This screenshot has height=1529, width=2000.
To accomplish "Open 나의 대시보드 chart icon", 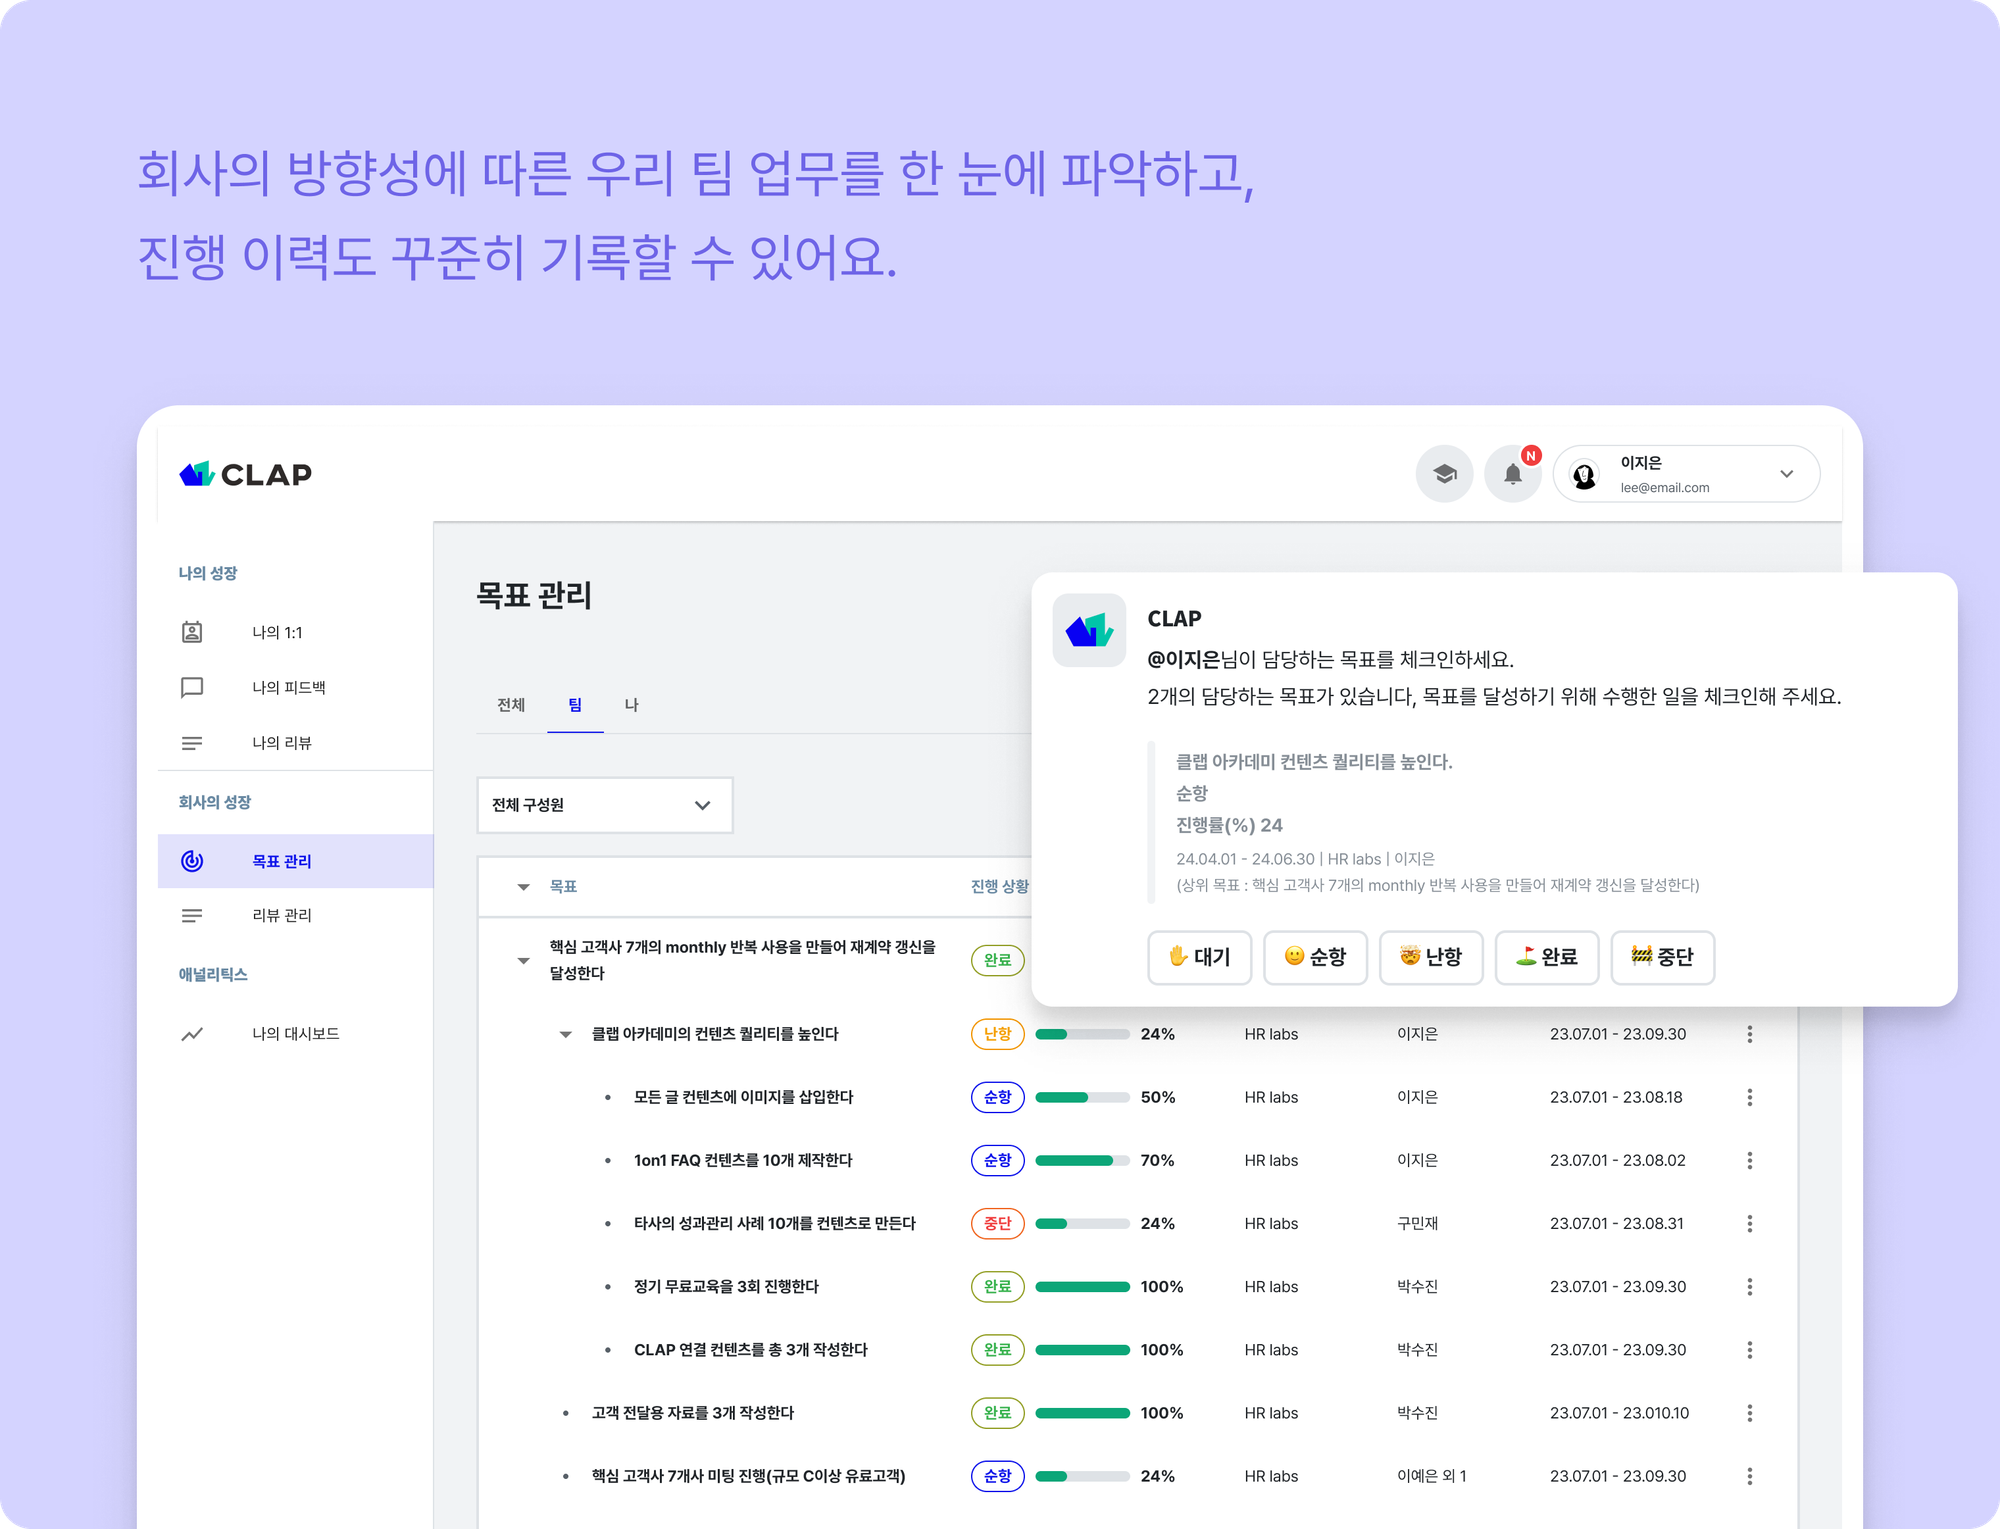I will point(191,1033).
